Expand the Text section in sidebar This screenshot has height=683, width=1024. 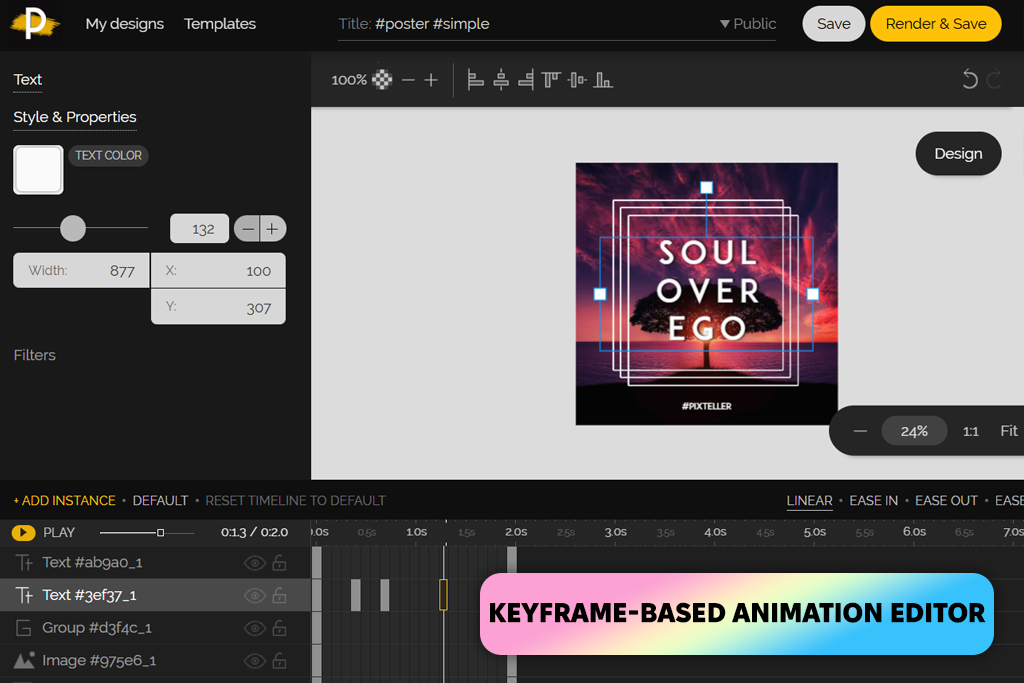click(28, 80)
